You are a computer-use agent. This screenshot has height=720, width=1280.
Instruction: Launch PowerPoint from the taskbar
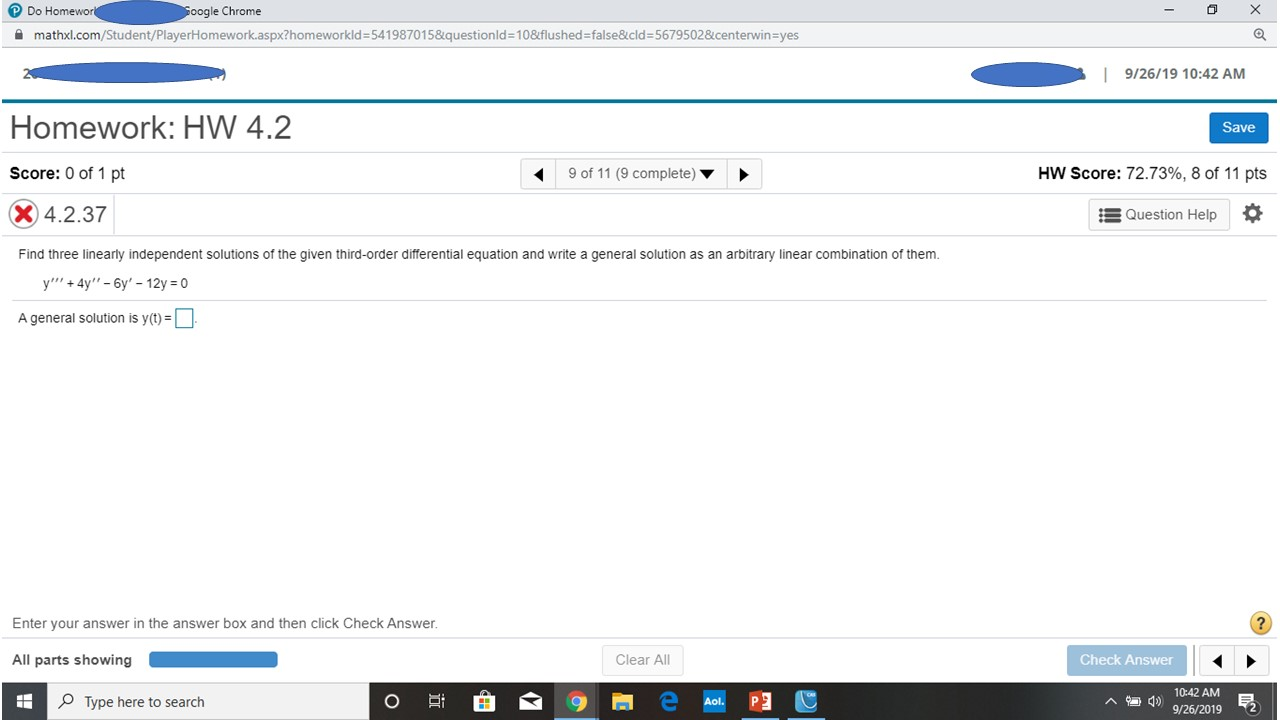760,701
